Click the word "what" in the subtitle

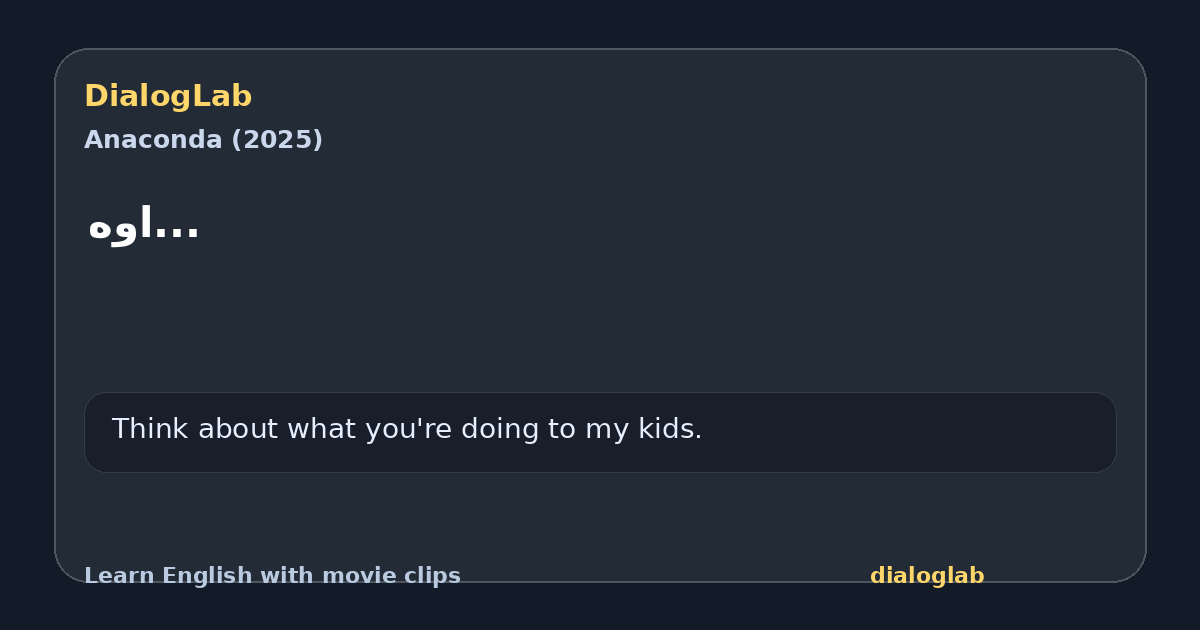pos(319,429)
